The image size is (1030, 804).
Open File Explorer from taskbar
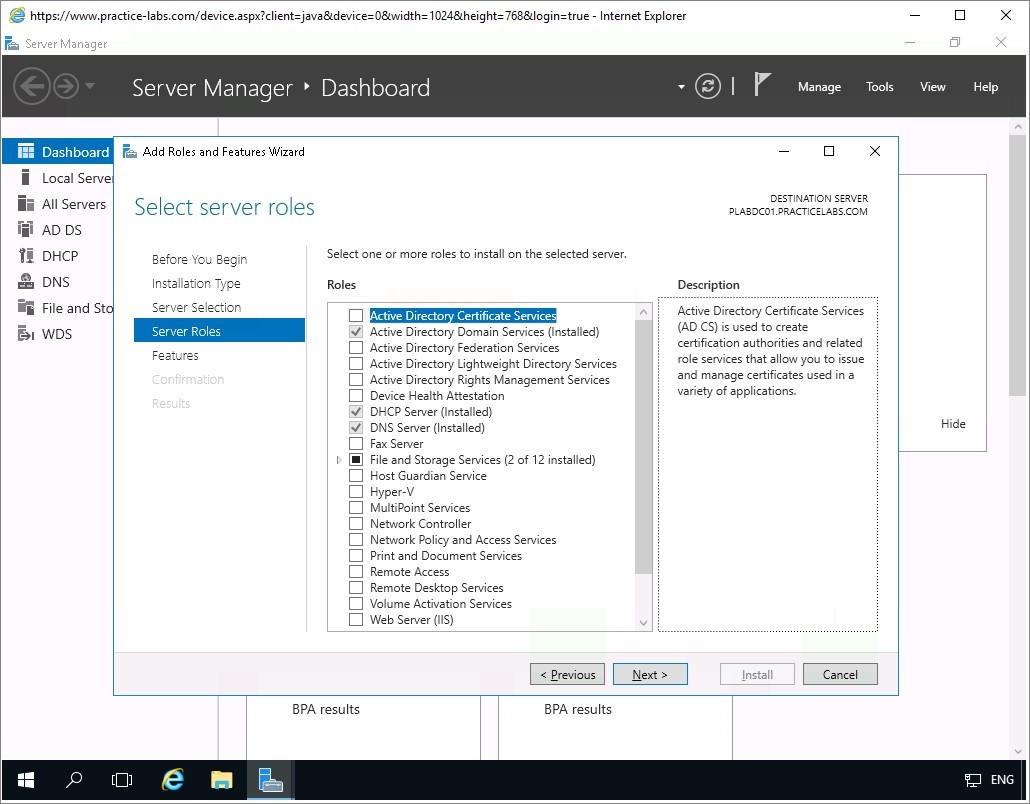[x=221, y=780]
